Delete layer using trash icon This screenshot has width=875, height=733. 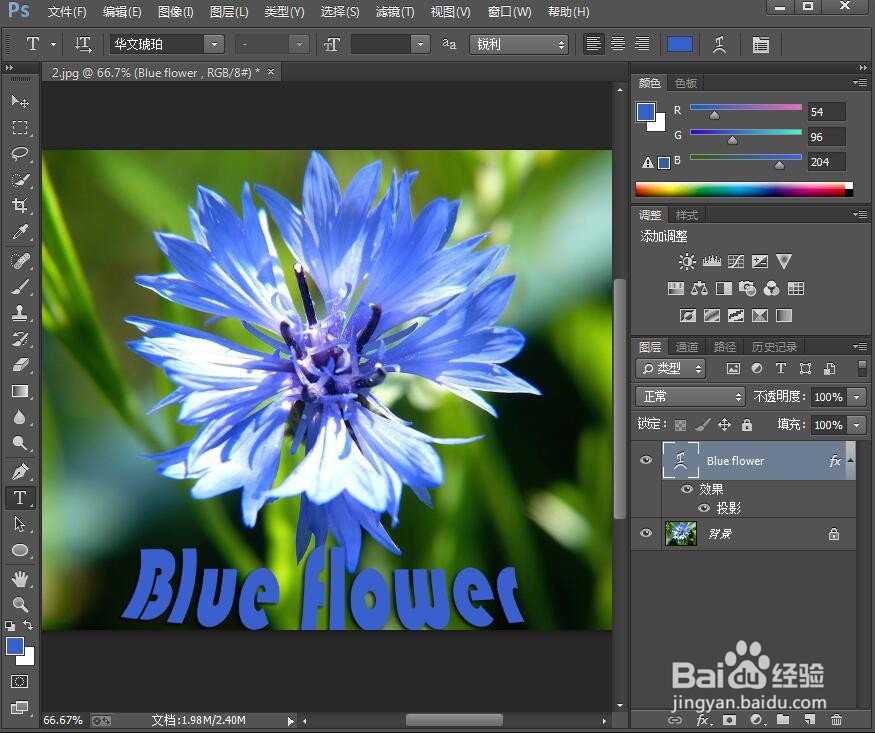point(835,720)
